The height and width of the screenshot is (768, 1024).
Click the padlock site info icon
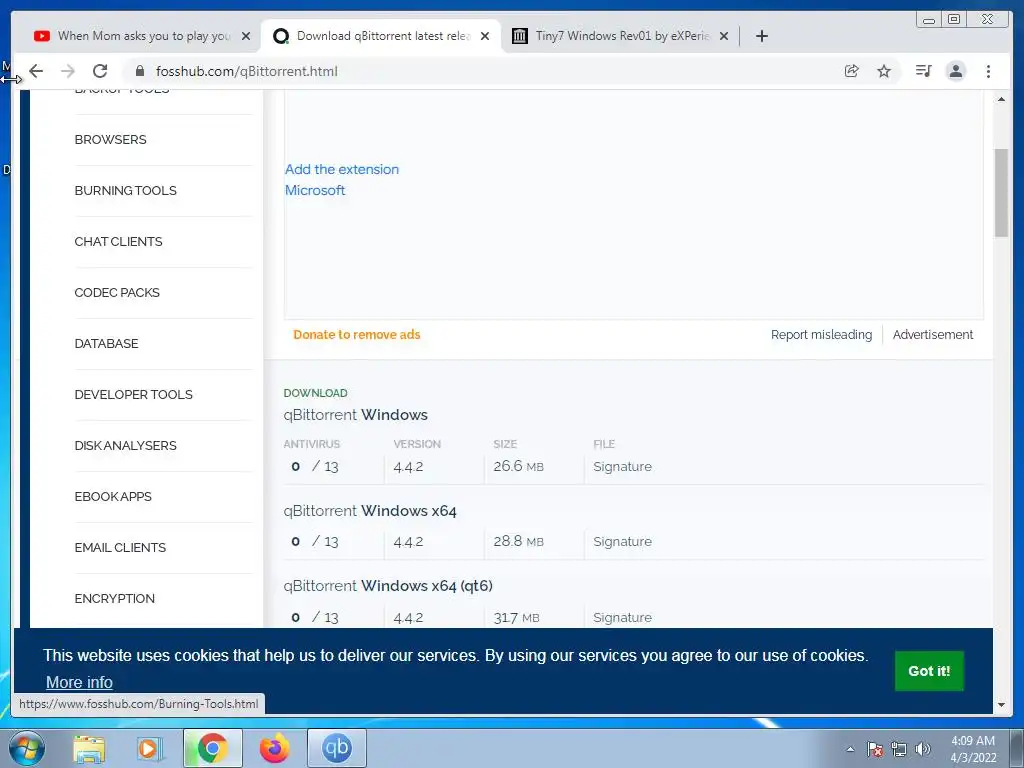[140, 71]
